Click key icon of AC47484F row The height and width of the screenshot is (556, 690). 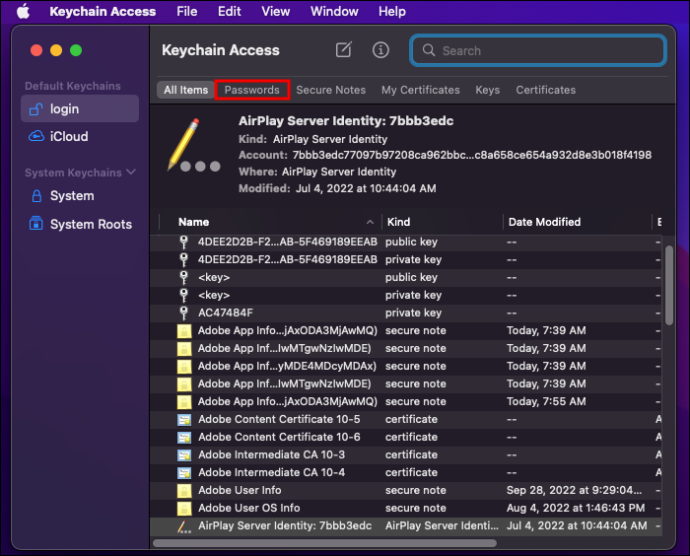(x=184, y=313)
